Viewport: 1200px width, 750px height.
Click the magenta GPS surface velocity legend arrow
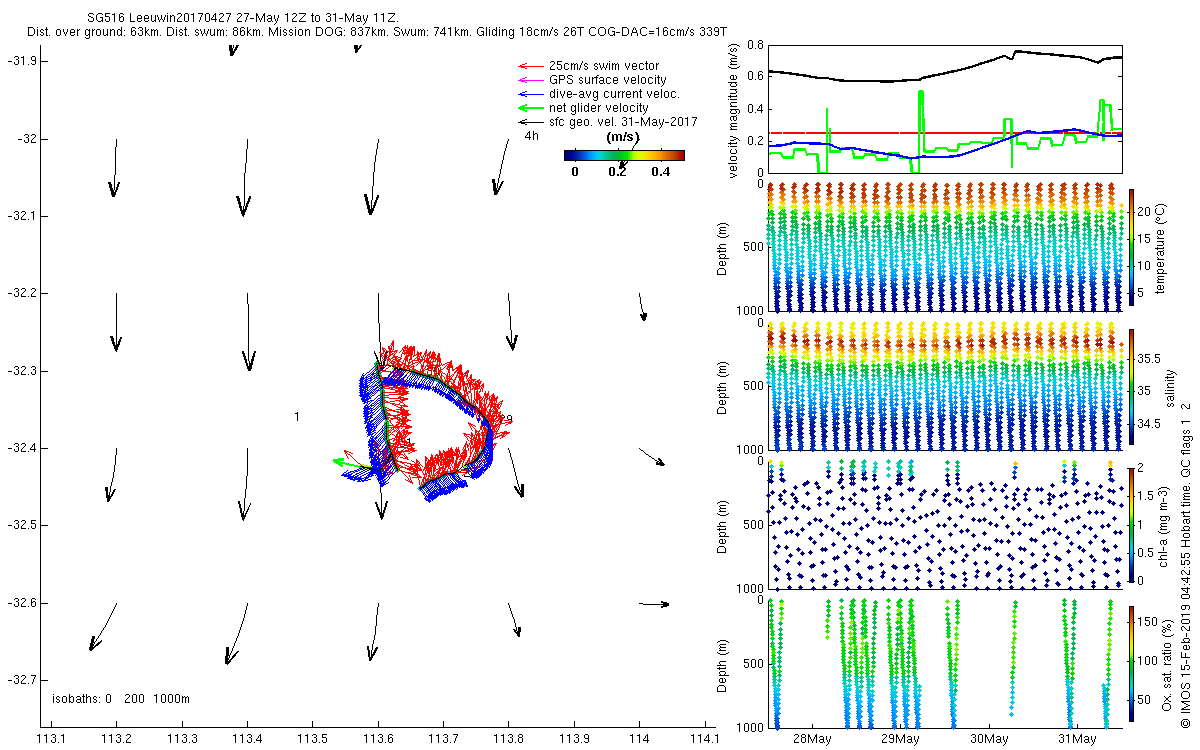pos(529,80)
